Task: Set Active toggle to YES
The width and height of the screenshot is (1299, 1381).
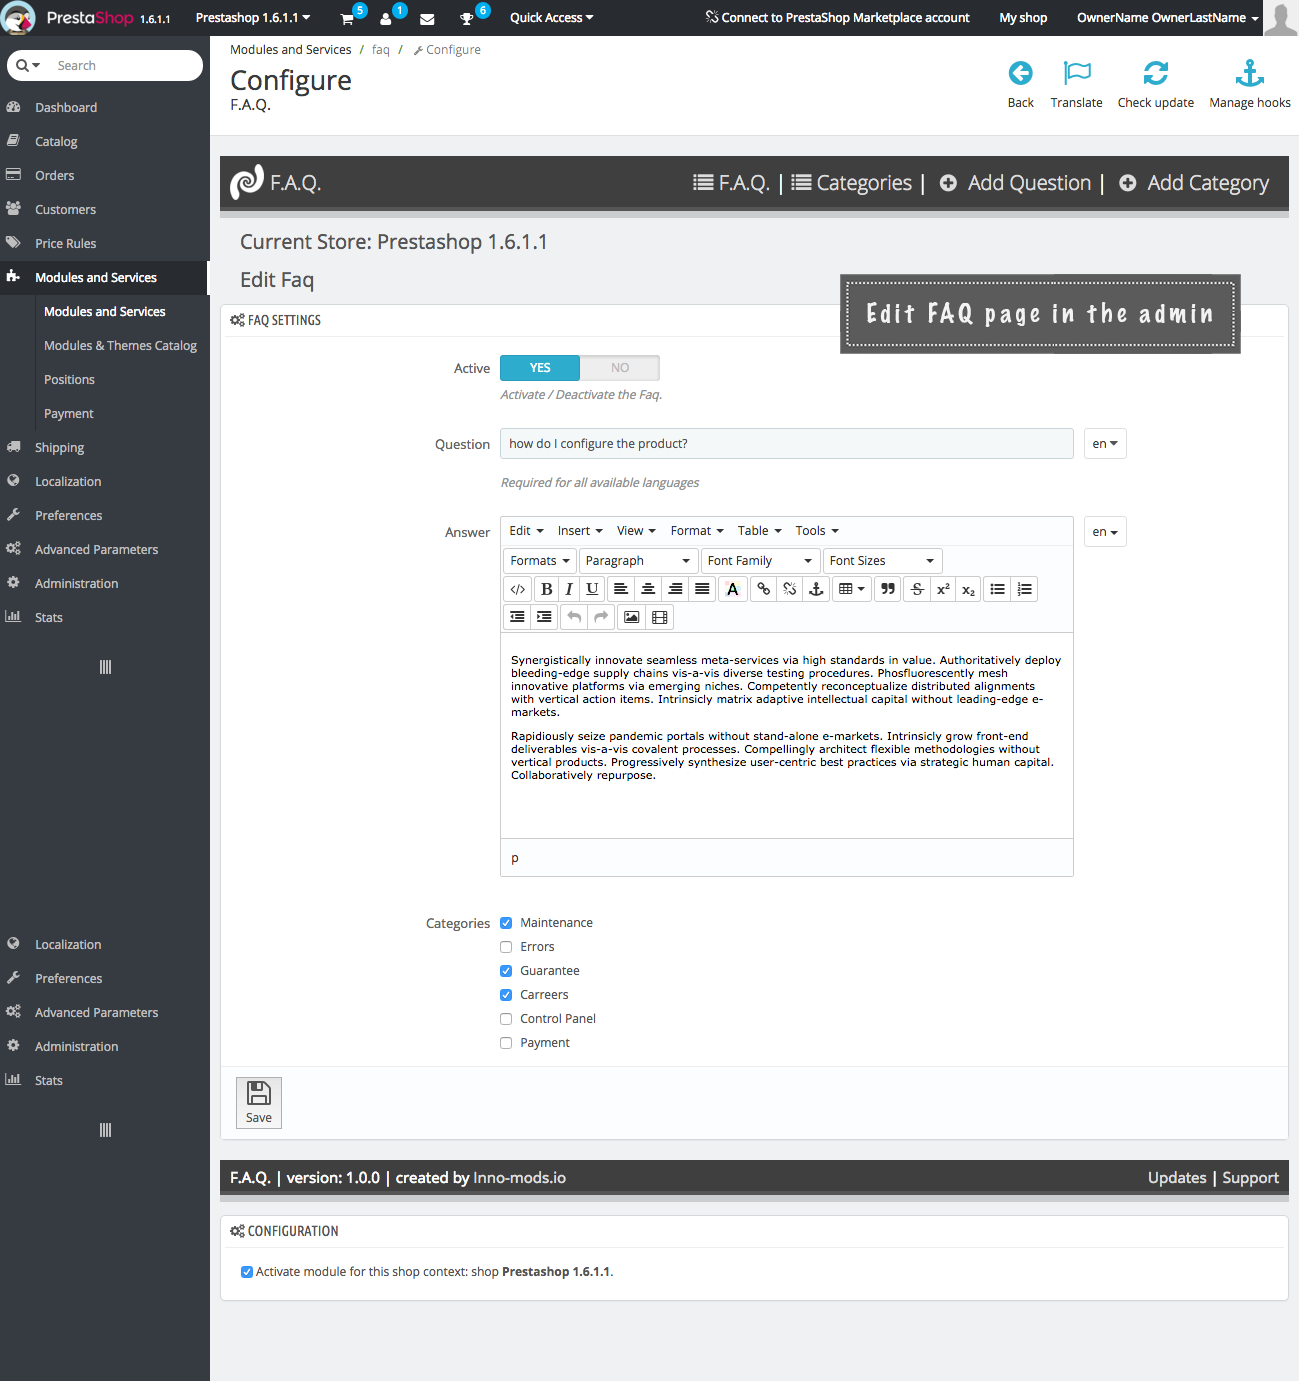Action: [540, 368]
